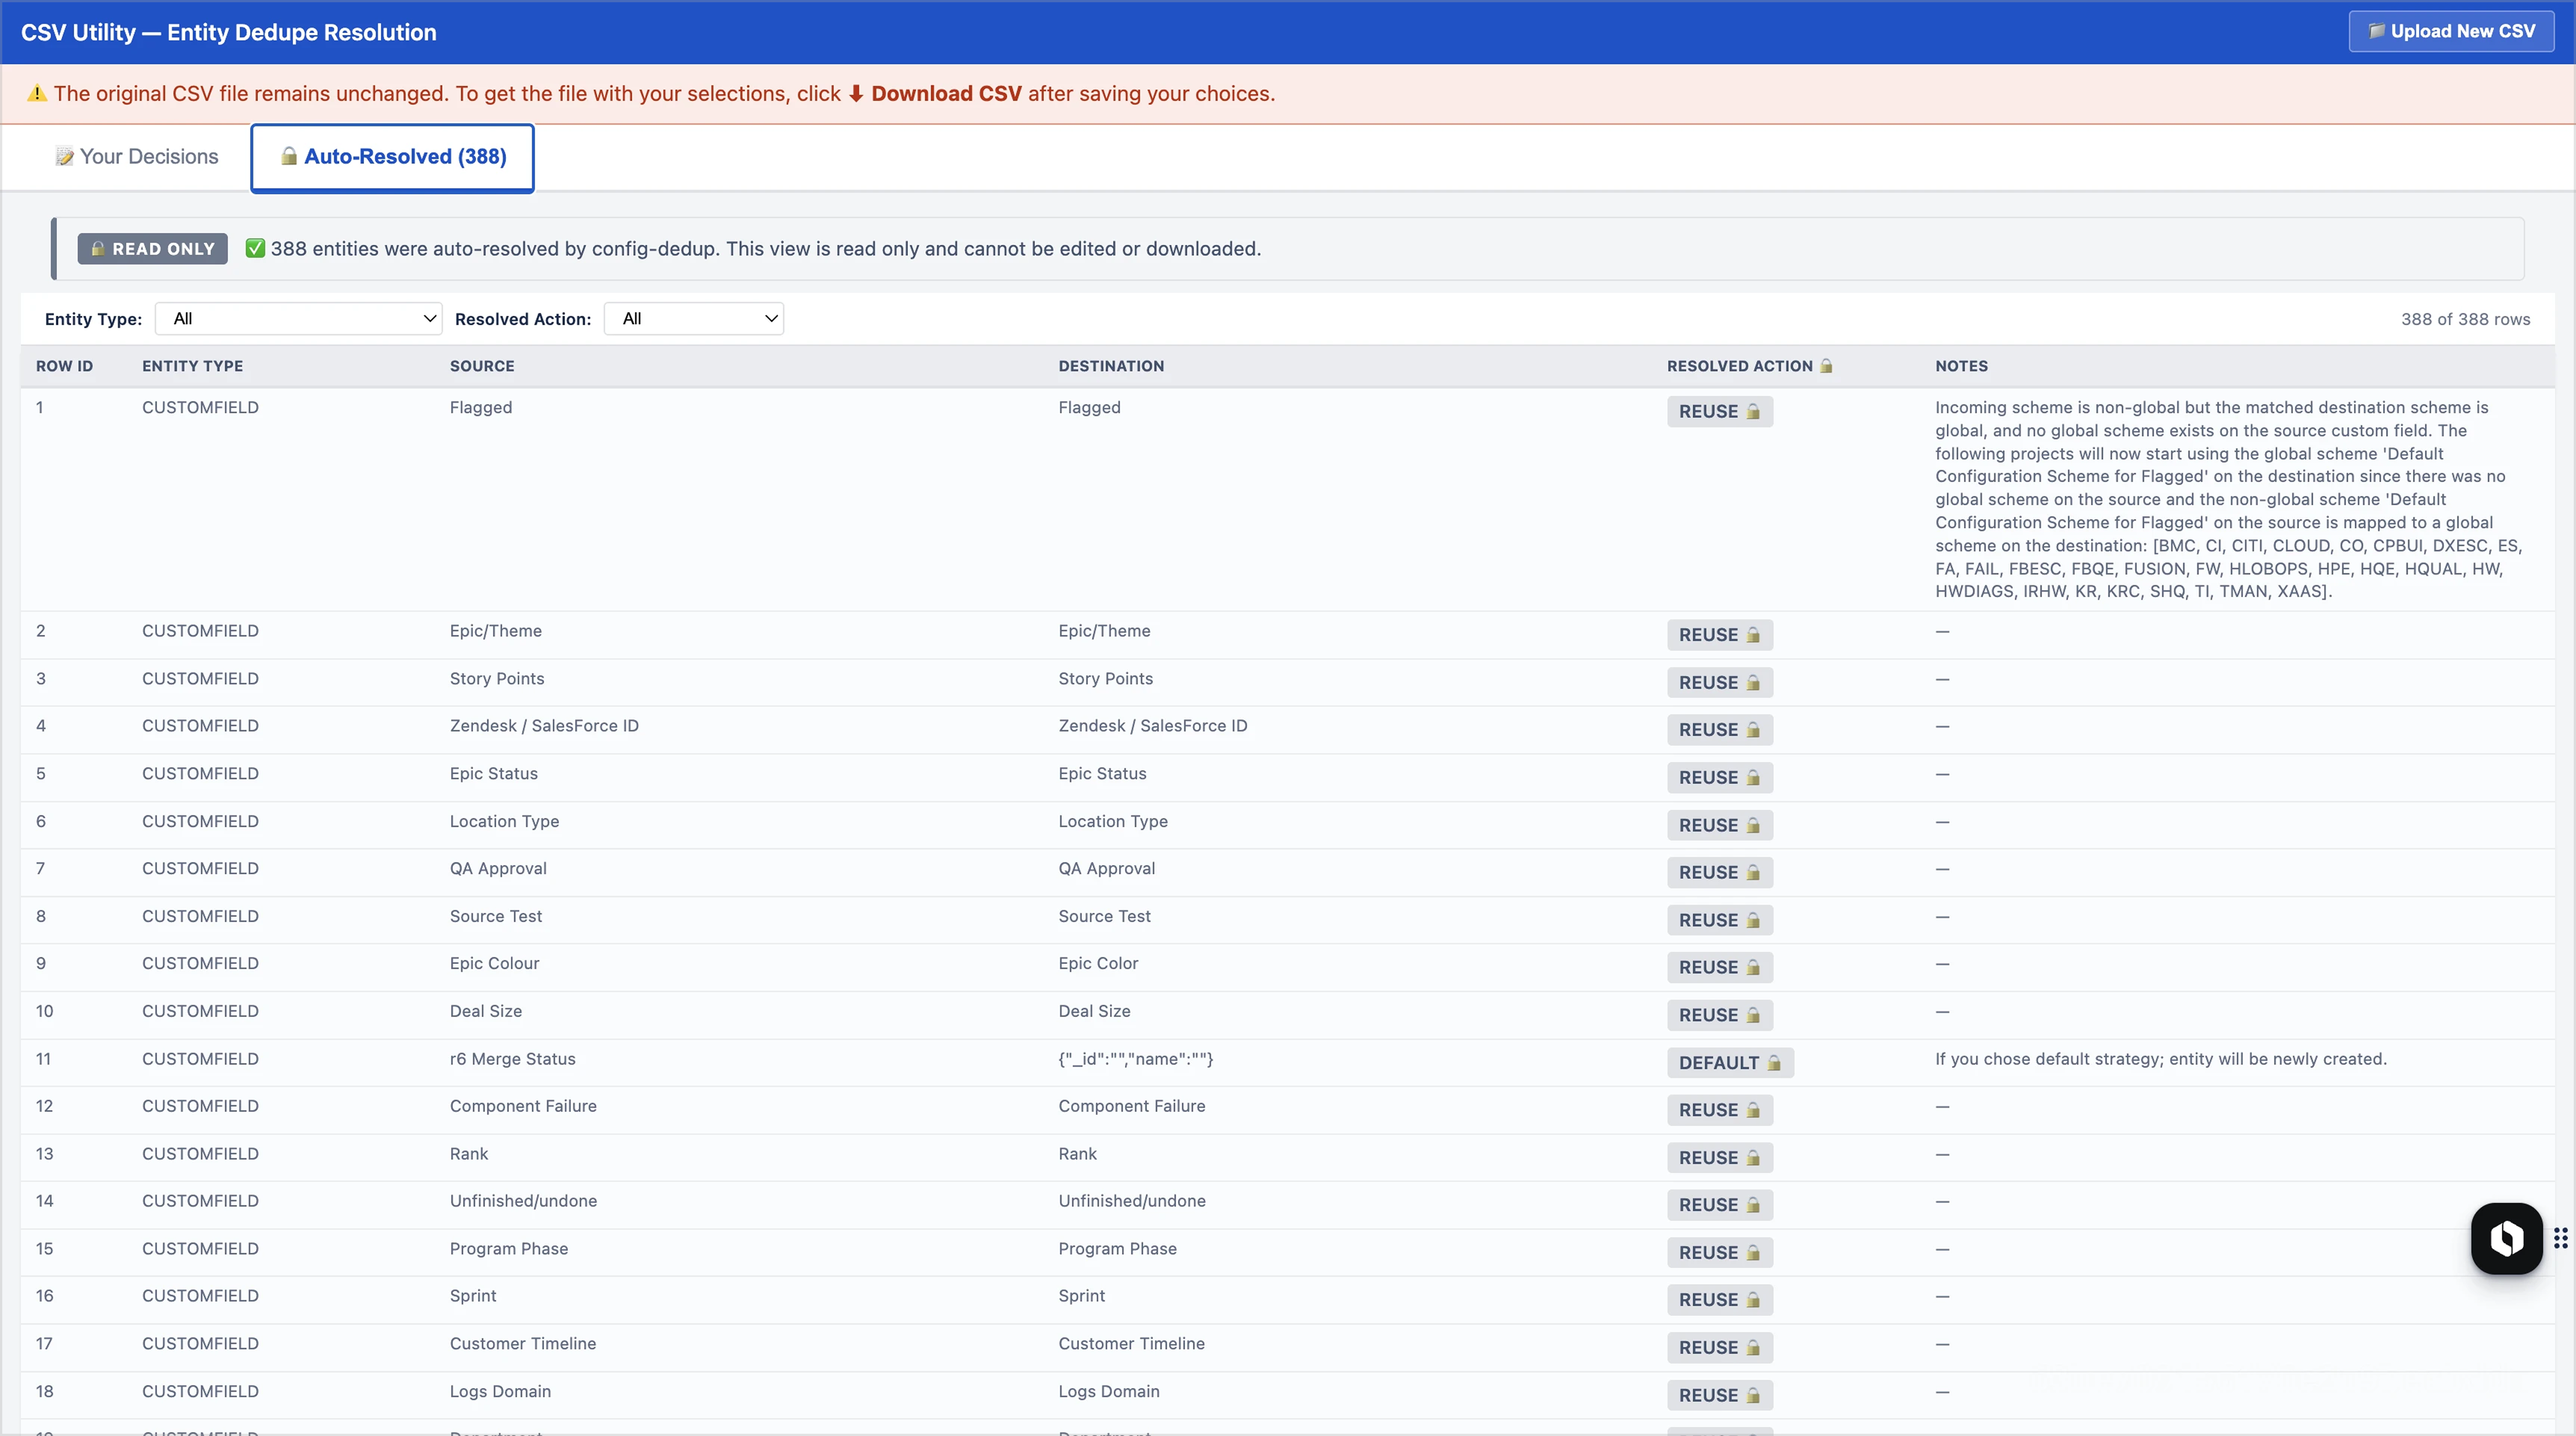Click the REUSE badge for Sprint row
The height and width of the screenshot is (1436, 2576).
[1719, 1300]
